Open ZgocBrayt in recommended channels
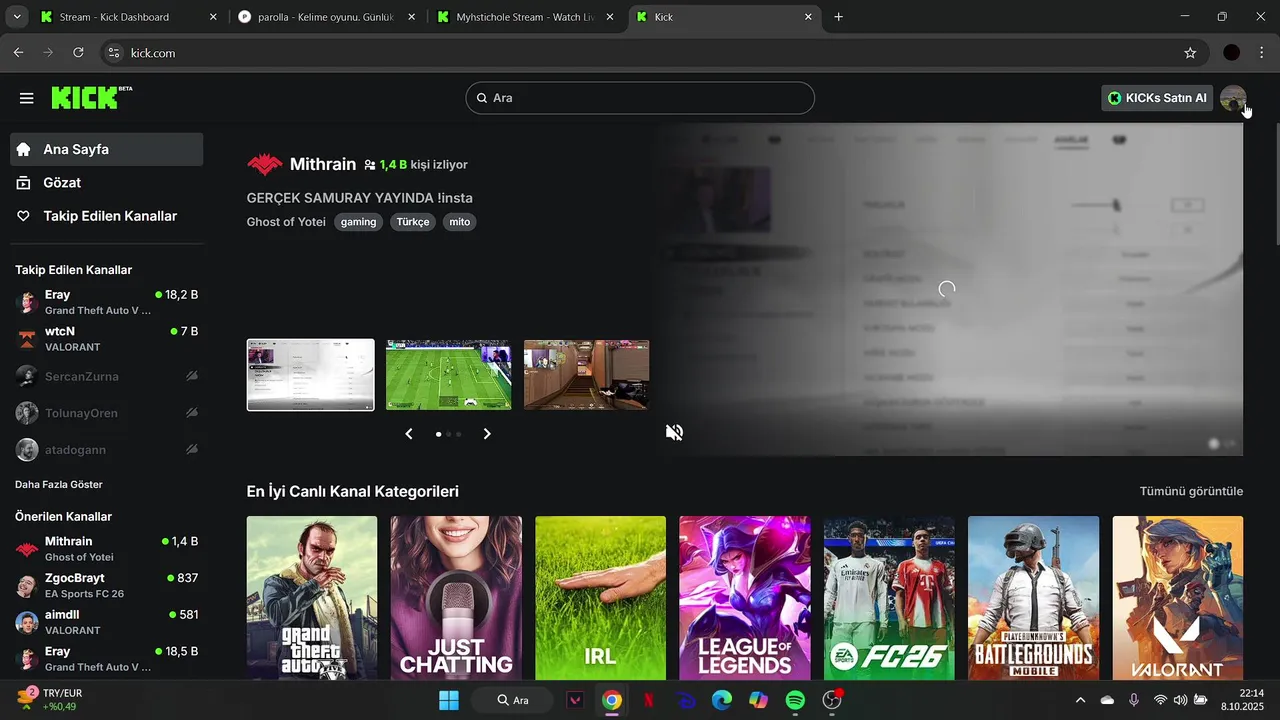1280x720 pixels. pyautogui.click(x=106, y=585)
